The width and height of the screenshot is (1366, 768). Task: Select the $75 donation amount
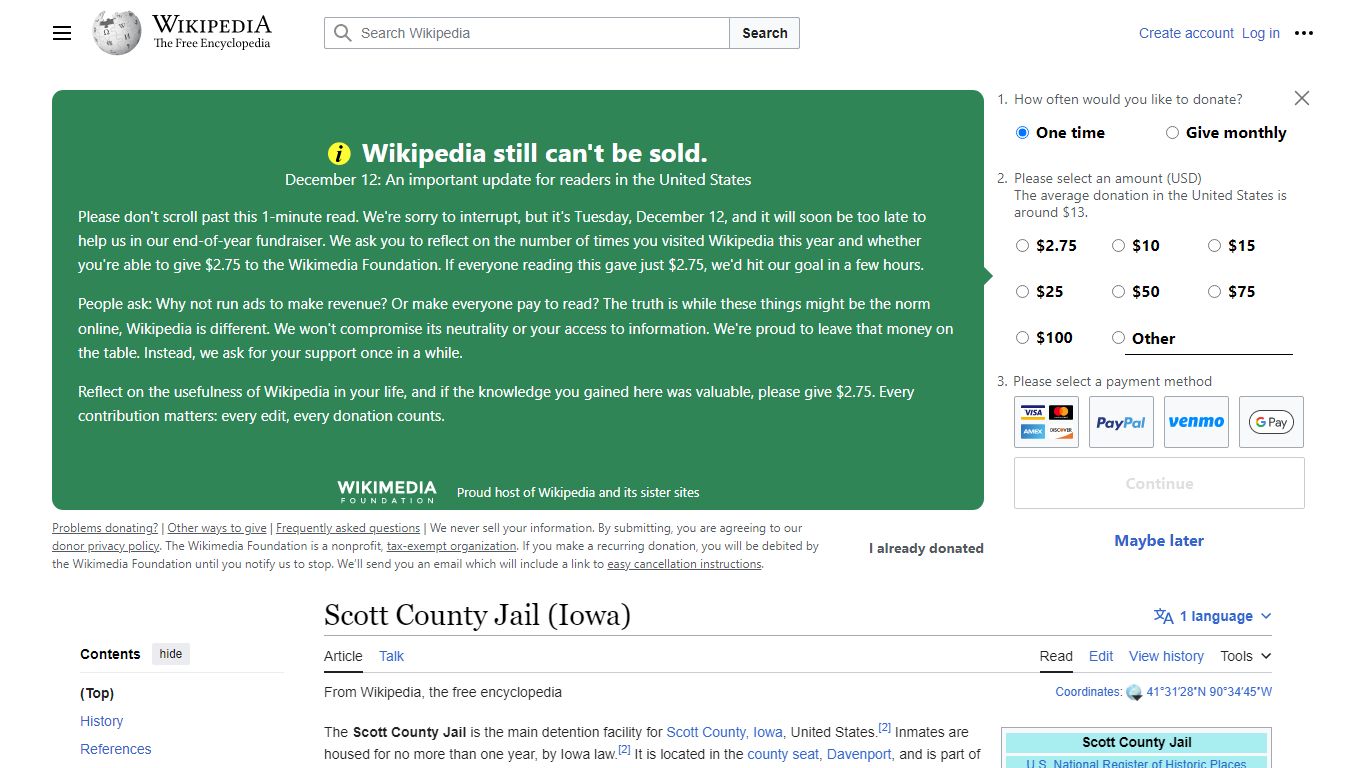pyautogui.click(x=1214, y=292)
